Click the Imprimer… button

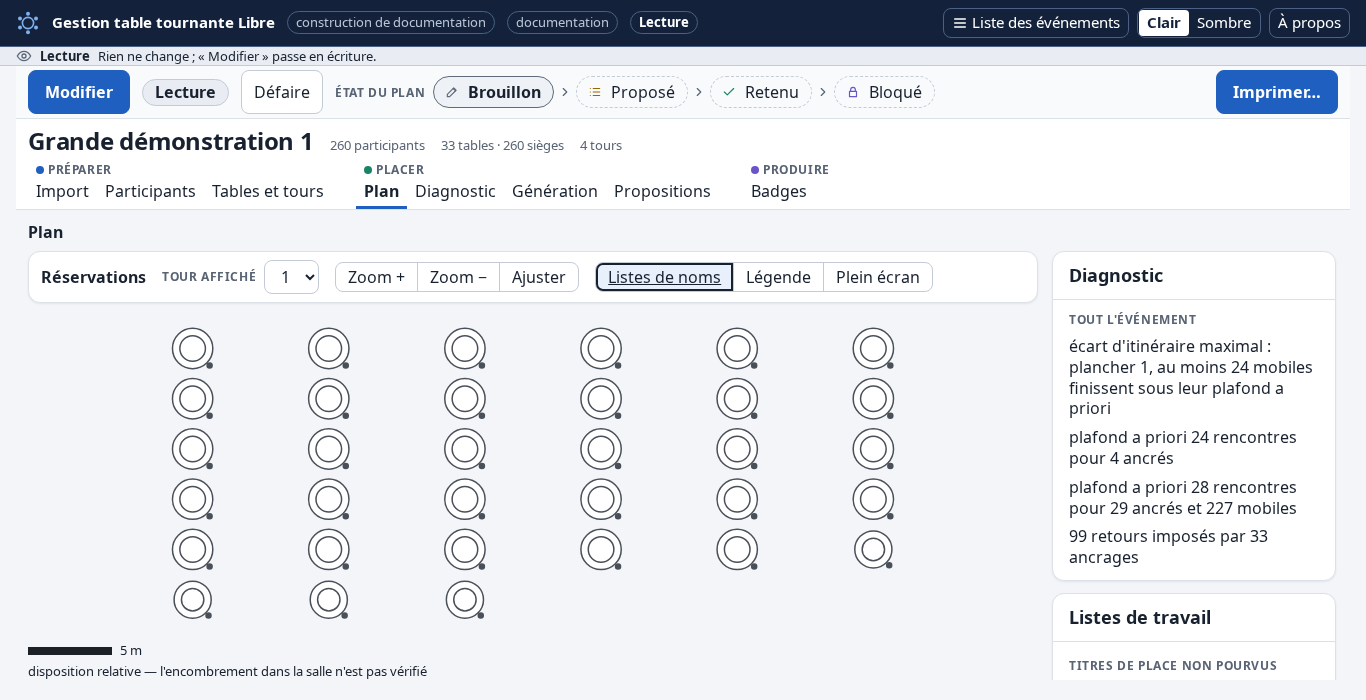pos(1277,92)
